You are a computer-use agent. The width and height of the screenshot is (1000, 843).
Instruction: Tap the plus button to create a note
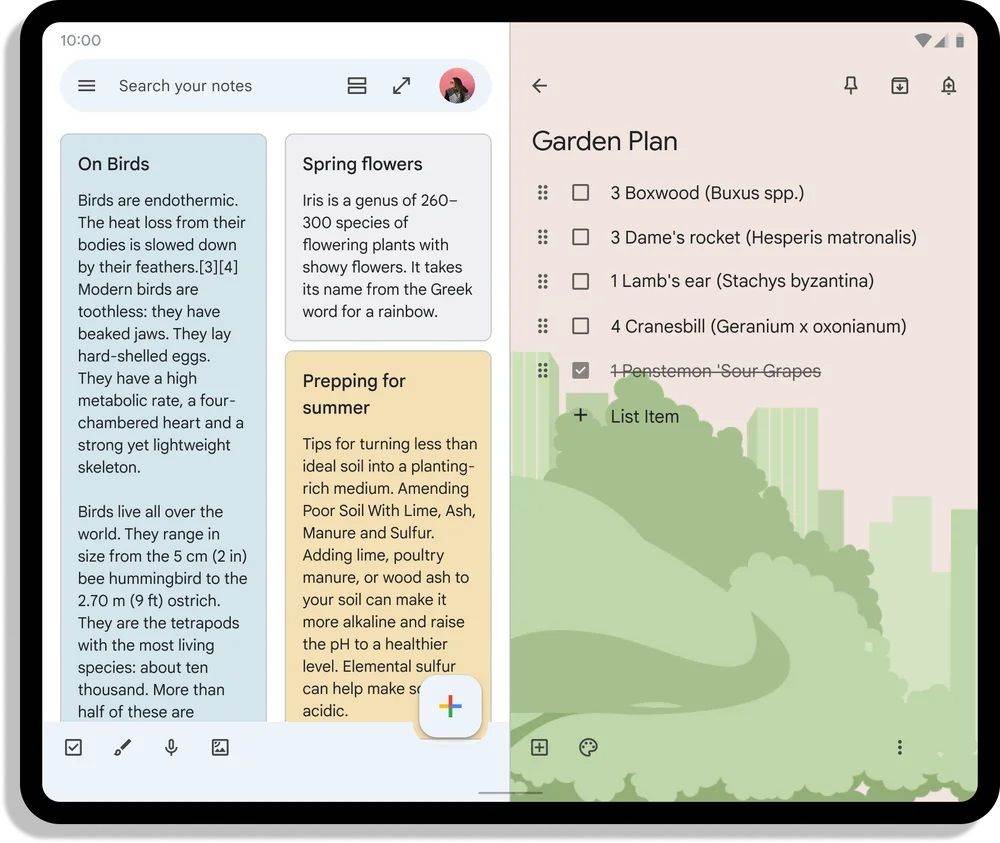click(450, 706)
